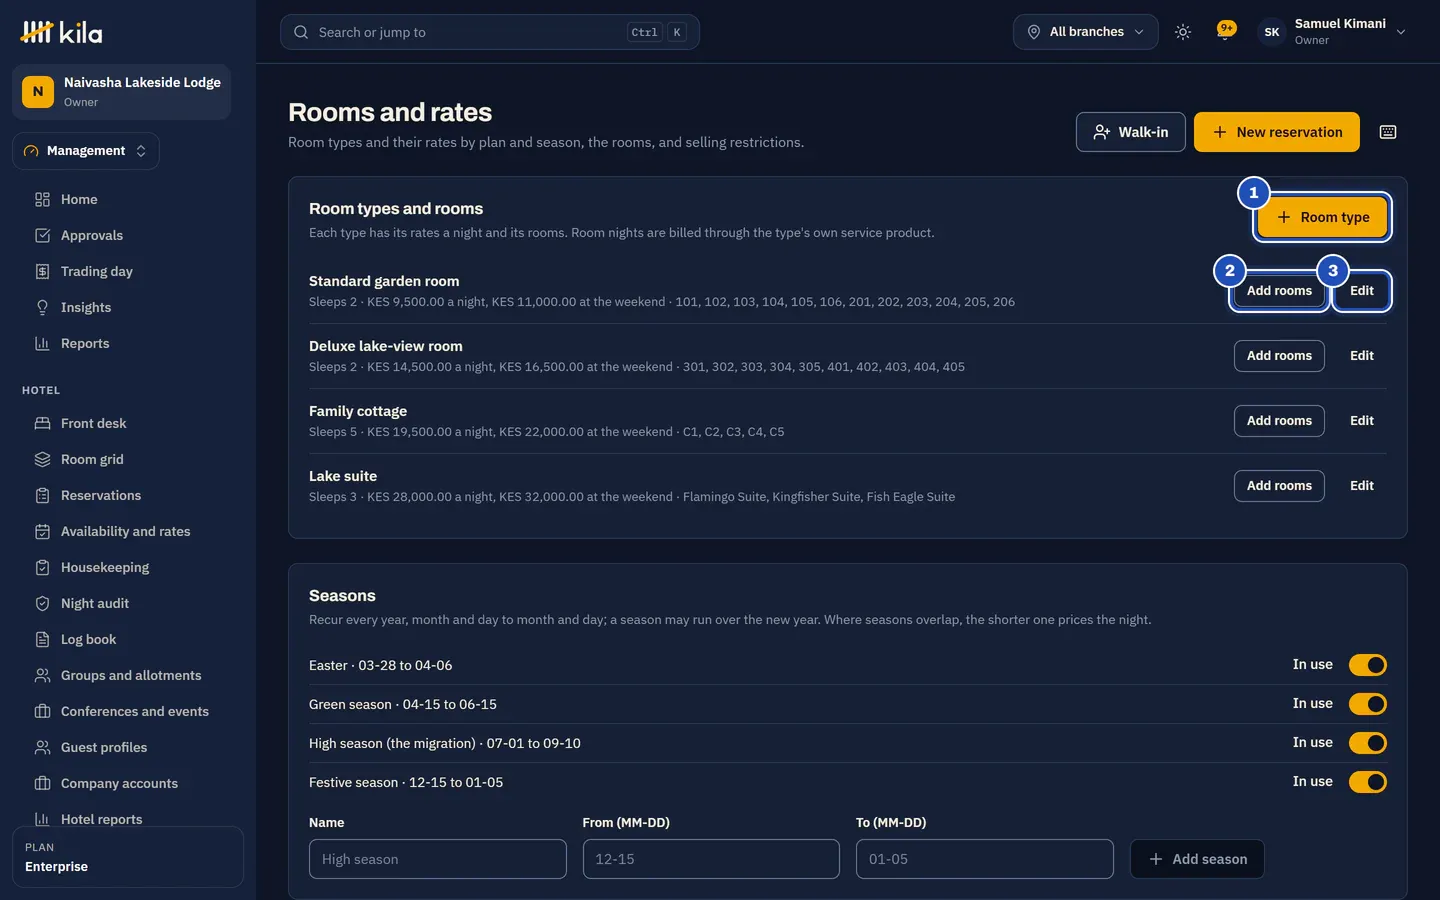1440x900 pixels.
Task: Disable the Easter season toggle
Action: click(x=1367, y=665)
